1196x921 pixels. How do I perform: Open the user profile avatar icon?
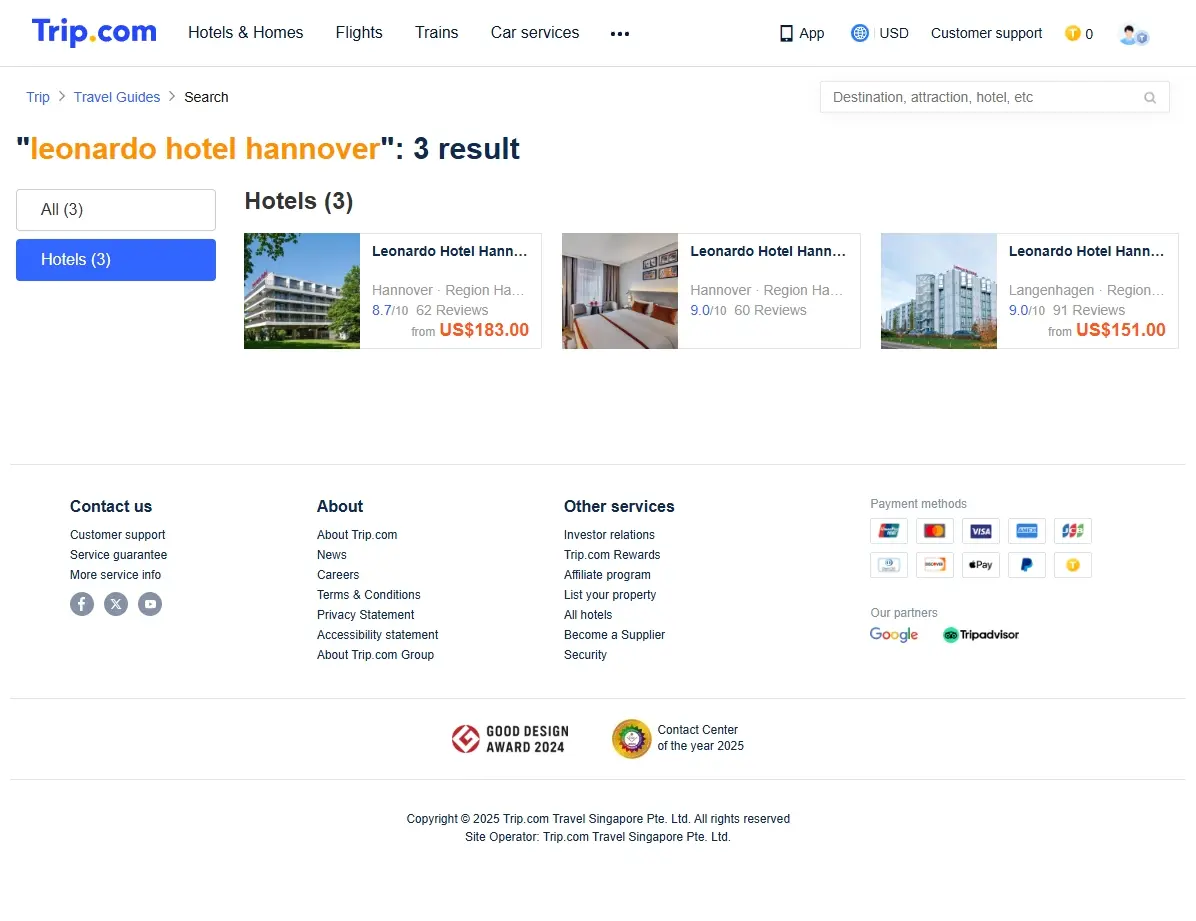(1133, 34)
